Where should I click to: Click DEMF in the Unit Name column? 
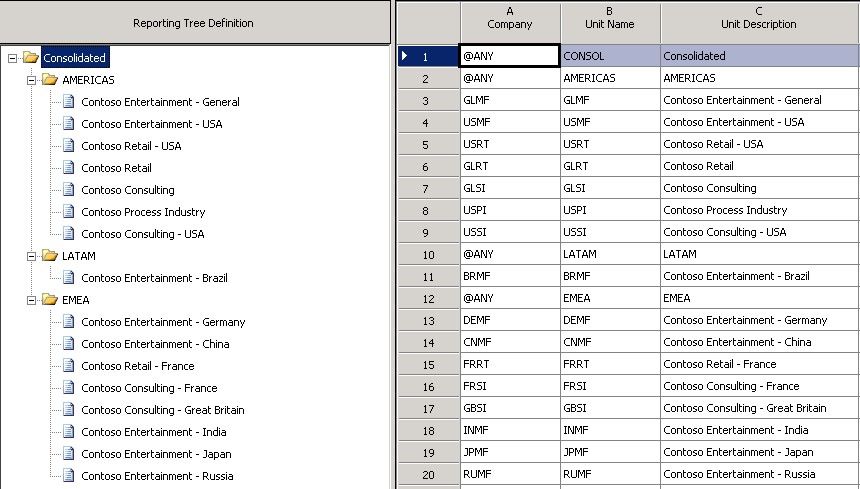pyautogui.click(x=610, y=320)
